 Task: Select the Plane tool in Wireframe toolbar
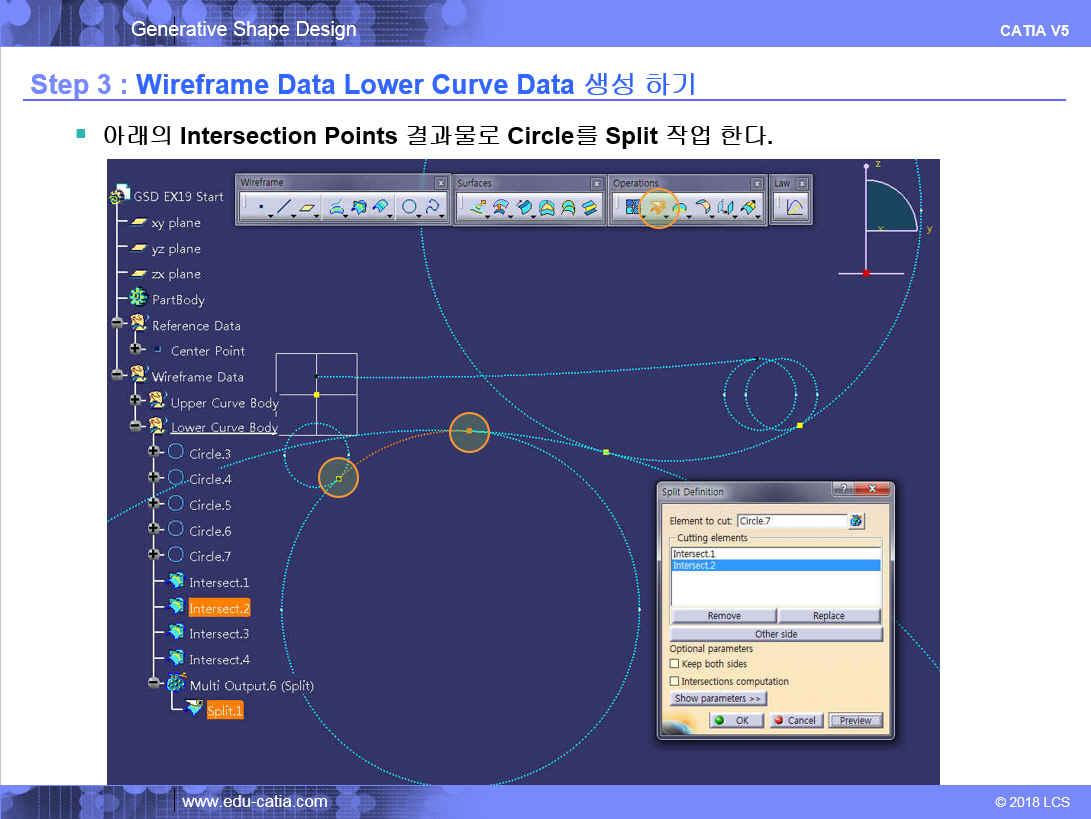click(308, 207)
